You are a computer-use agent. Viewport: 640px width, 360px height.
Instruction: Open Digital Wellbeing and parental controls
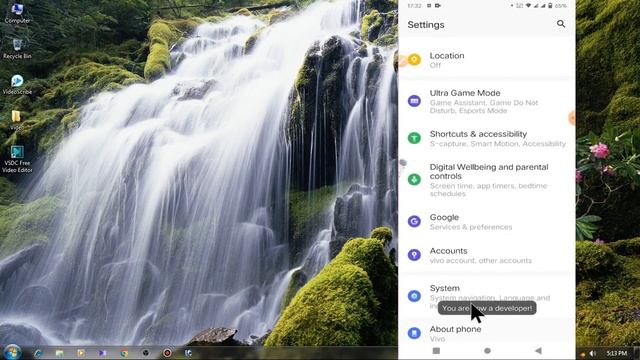pyautogui.click(x=487, y=180)
